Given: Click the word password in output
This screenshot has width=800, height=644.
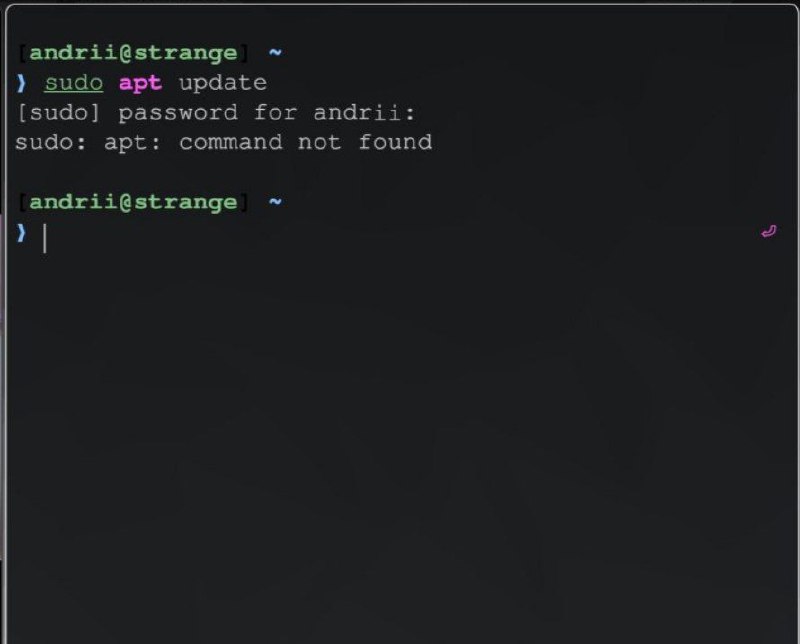Looking at the screenshot, I should pos(178,114).
